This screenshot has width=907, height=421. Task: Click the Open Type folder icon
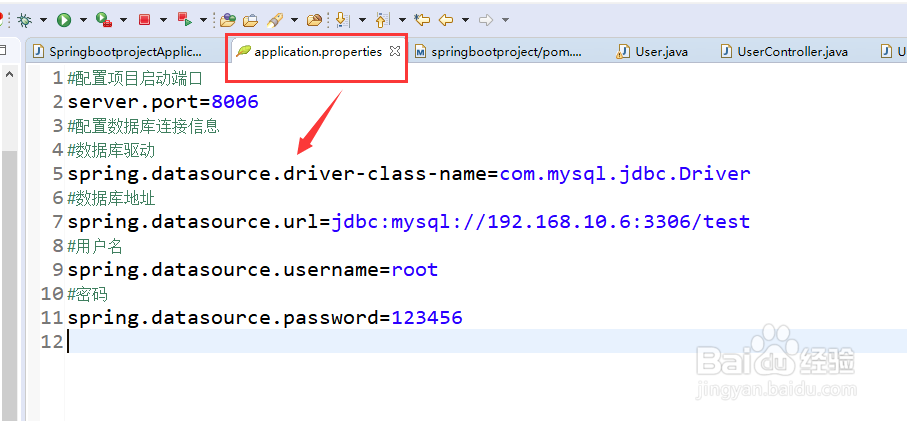[x=228, y=20]
